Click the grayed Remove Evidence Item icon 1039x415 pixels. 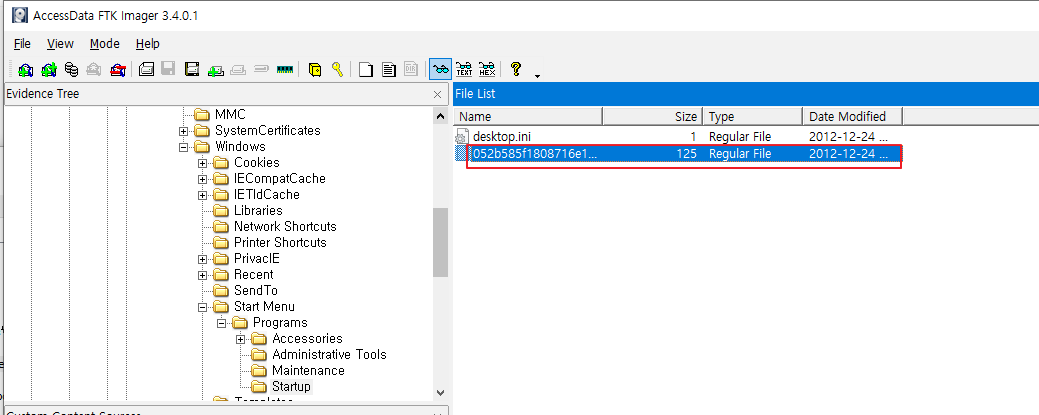[x=94, y=69]
